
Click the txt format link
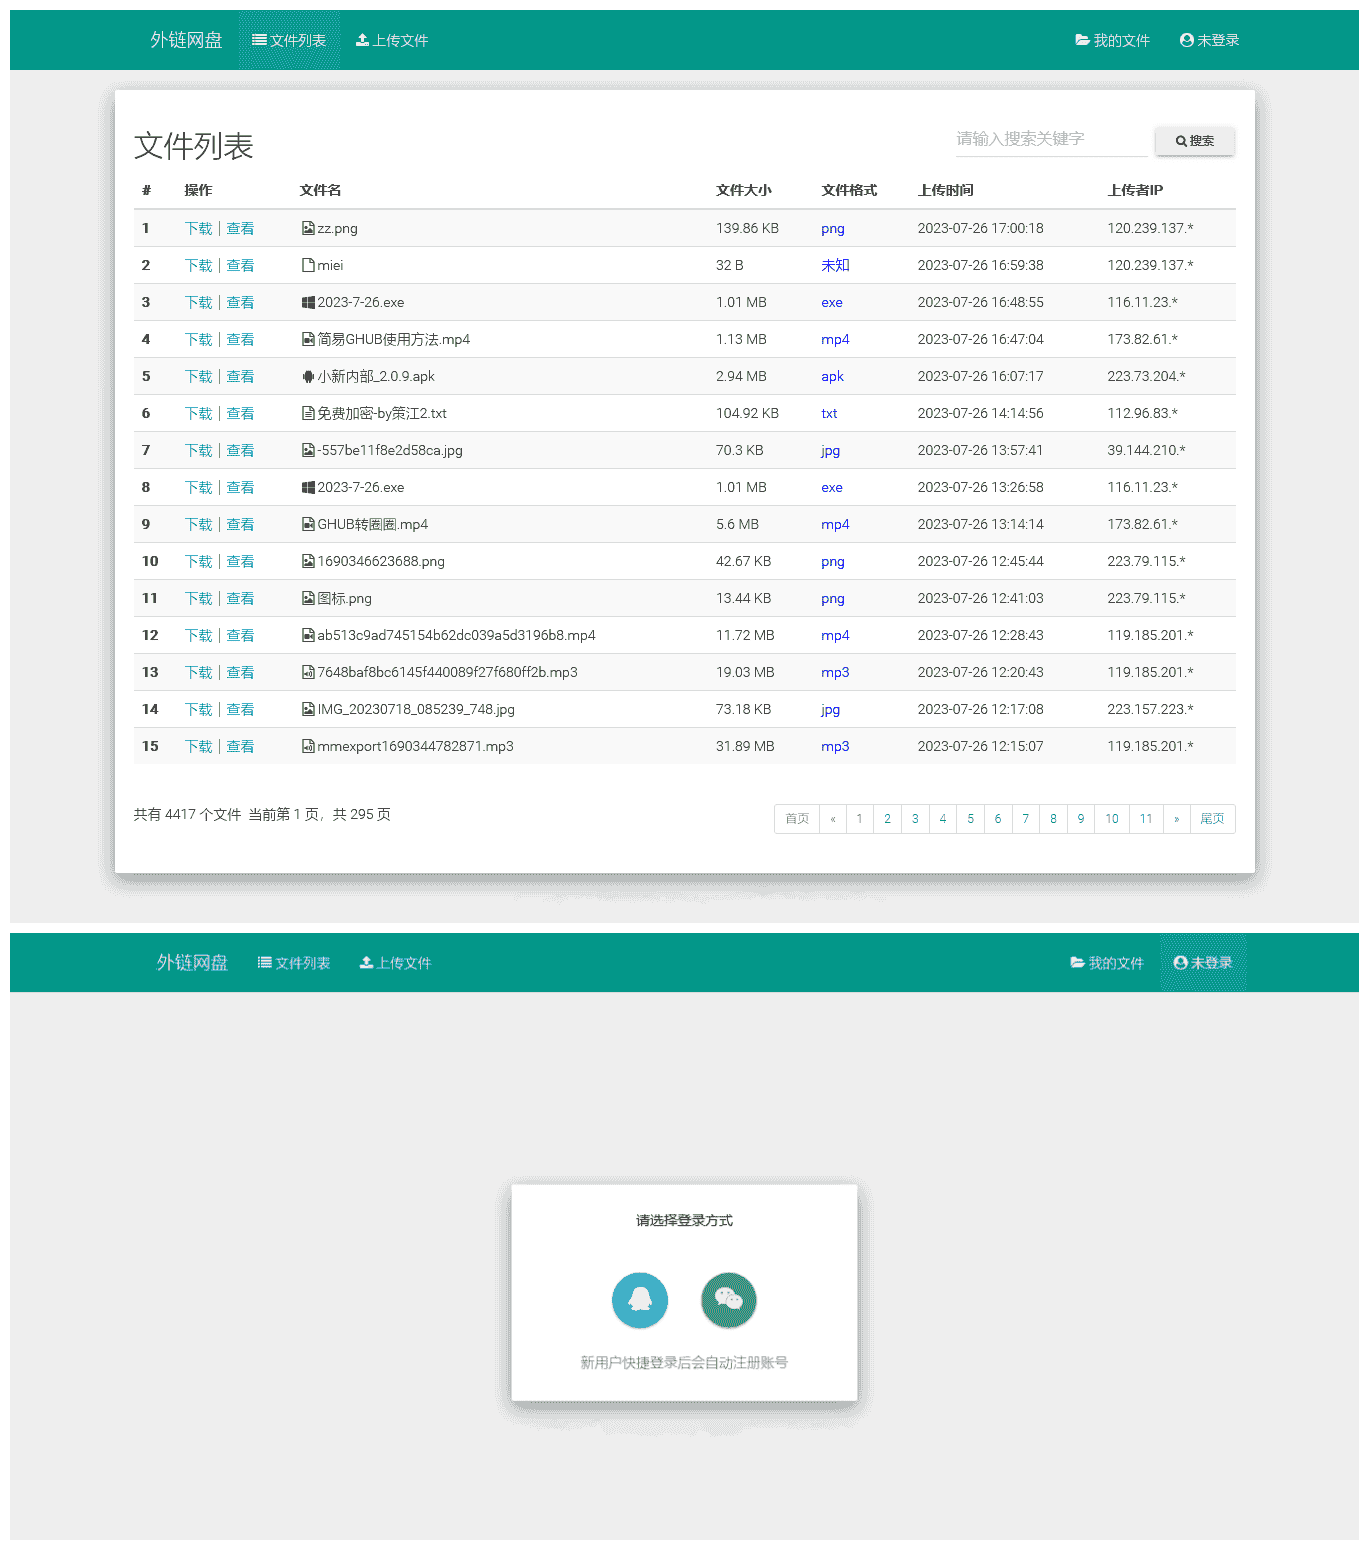click(x=829, y=413)
